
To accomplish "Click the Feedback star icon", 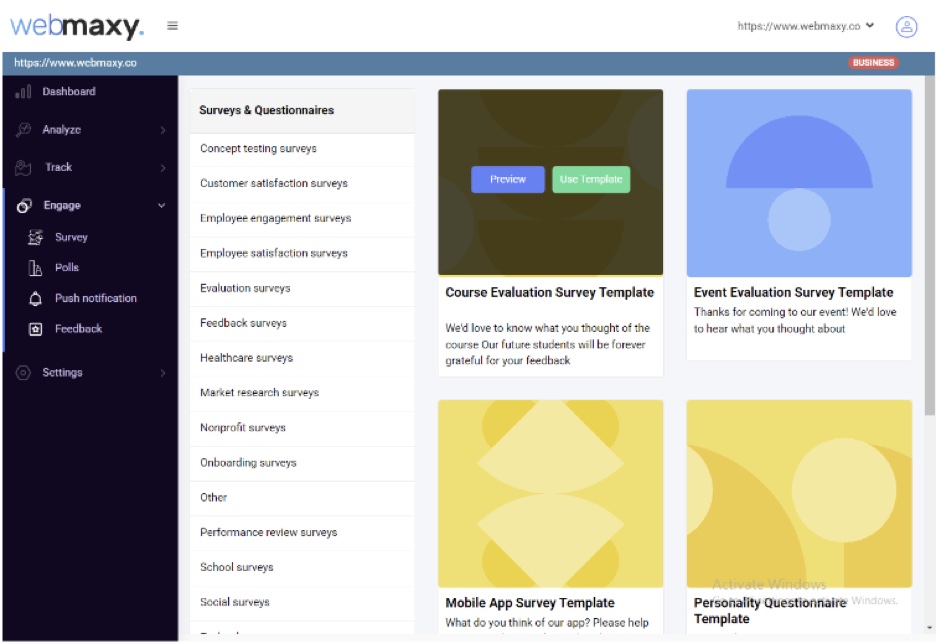I will tap(36, 329).
